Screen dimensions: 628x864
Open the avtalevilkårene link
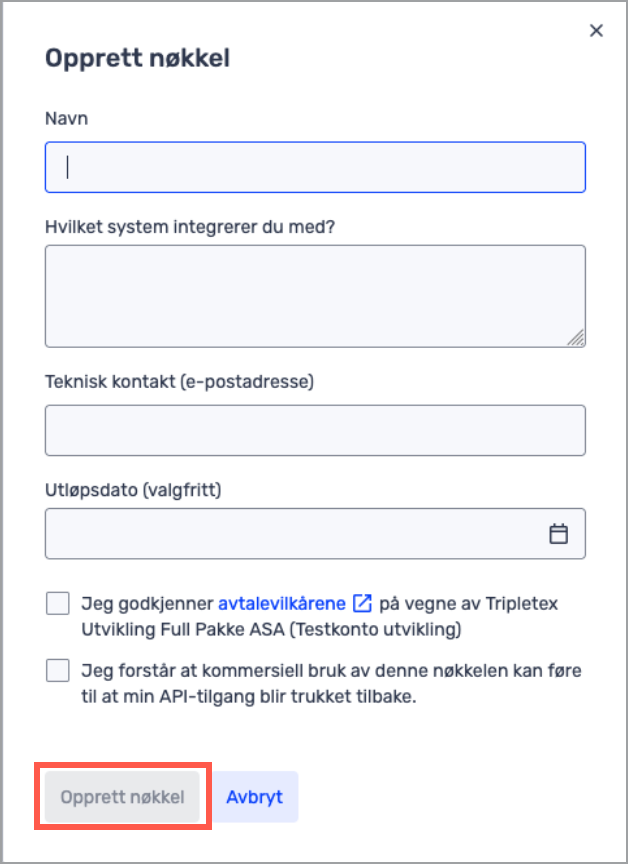pyautogui.click(x=281, y=603)
